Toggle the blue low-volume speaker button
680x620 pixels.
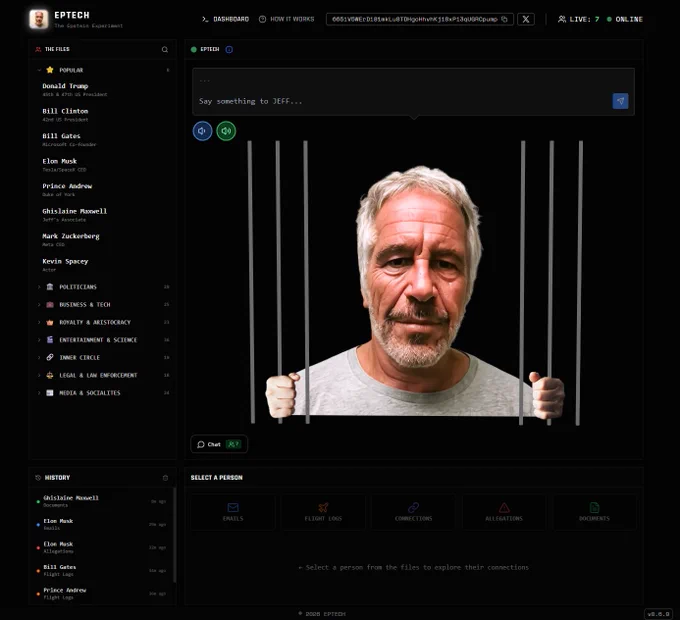[203, 131]
